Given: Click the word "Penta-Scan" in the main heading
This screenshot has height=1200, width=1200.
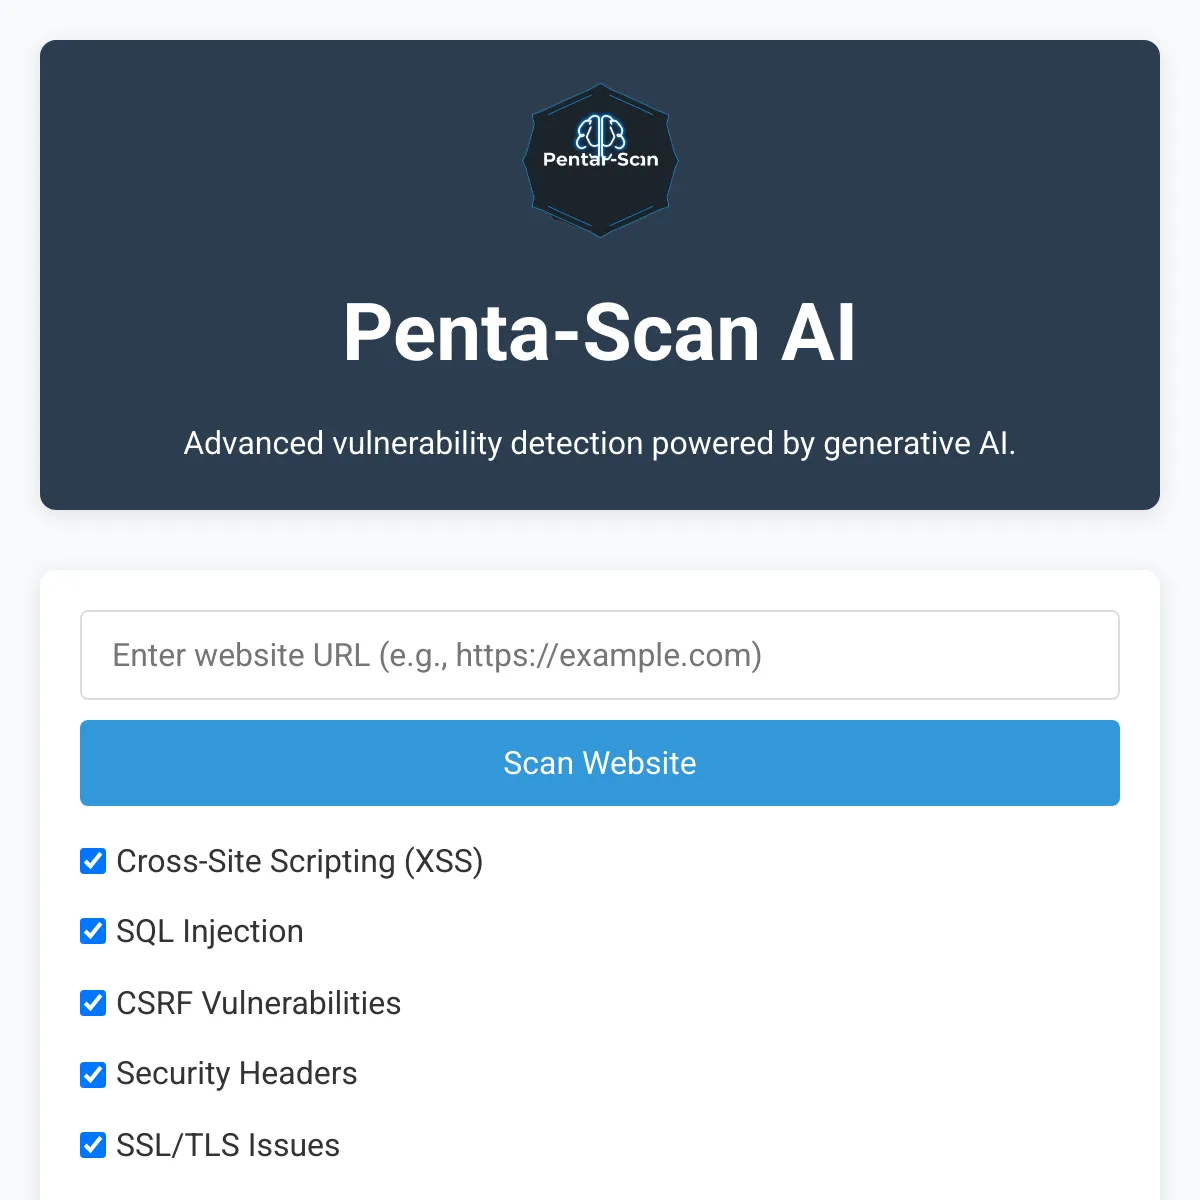Looking at the screenshot, I should tap(551, 333).
